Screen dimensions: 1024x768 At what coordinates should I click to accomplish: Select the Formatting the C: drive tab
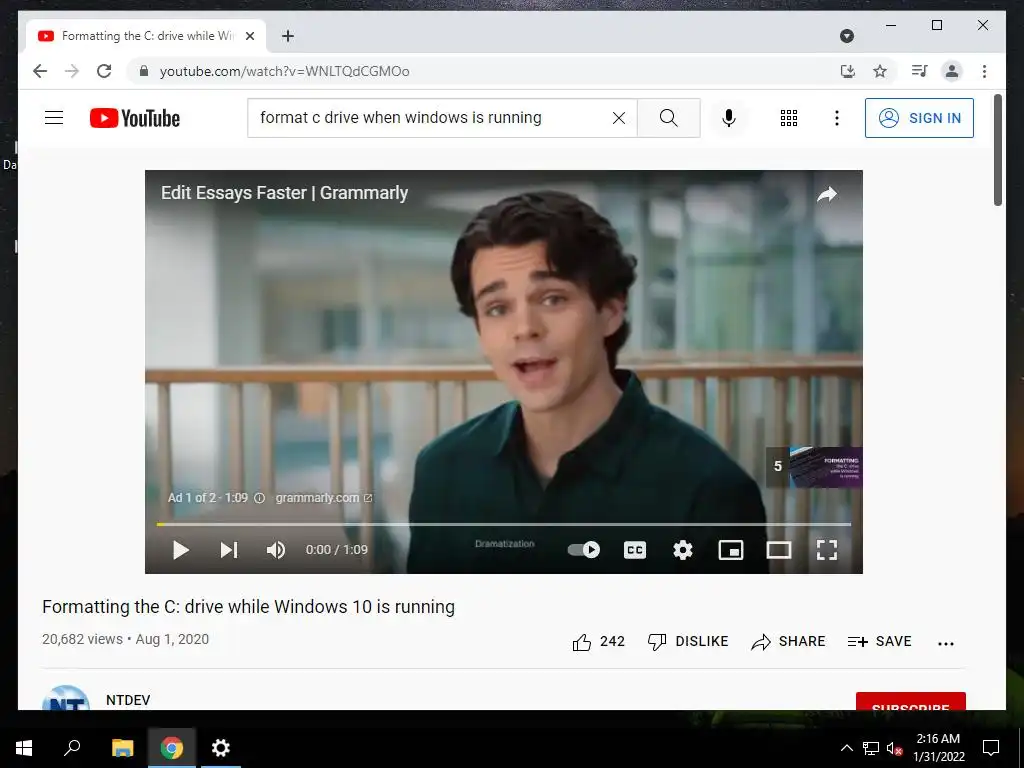(146, 36)
